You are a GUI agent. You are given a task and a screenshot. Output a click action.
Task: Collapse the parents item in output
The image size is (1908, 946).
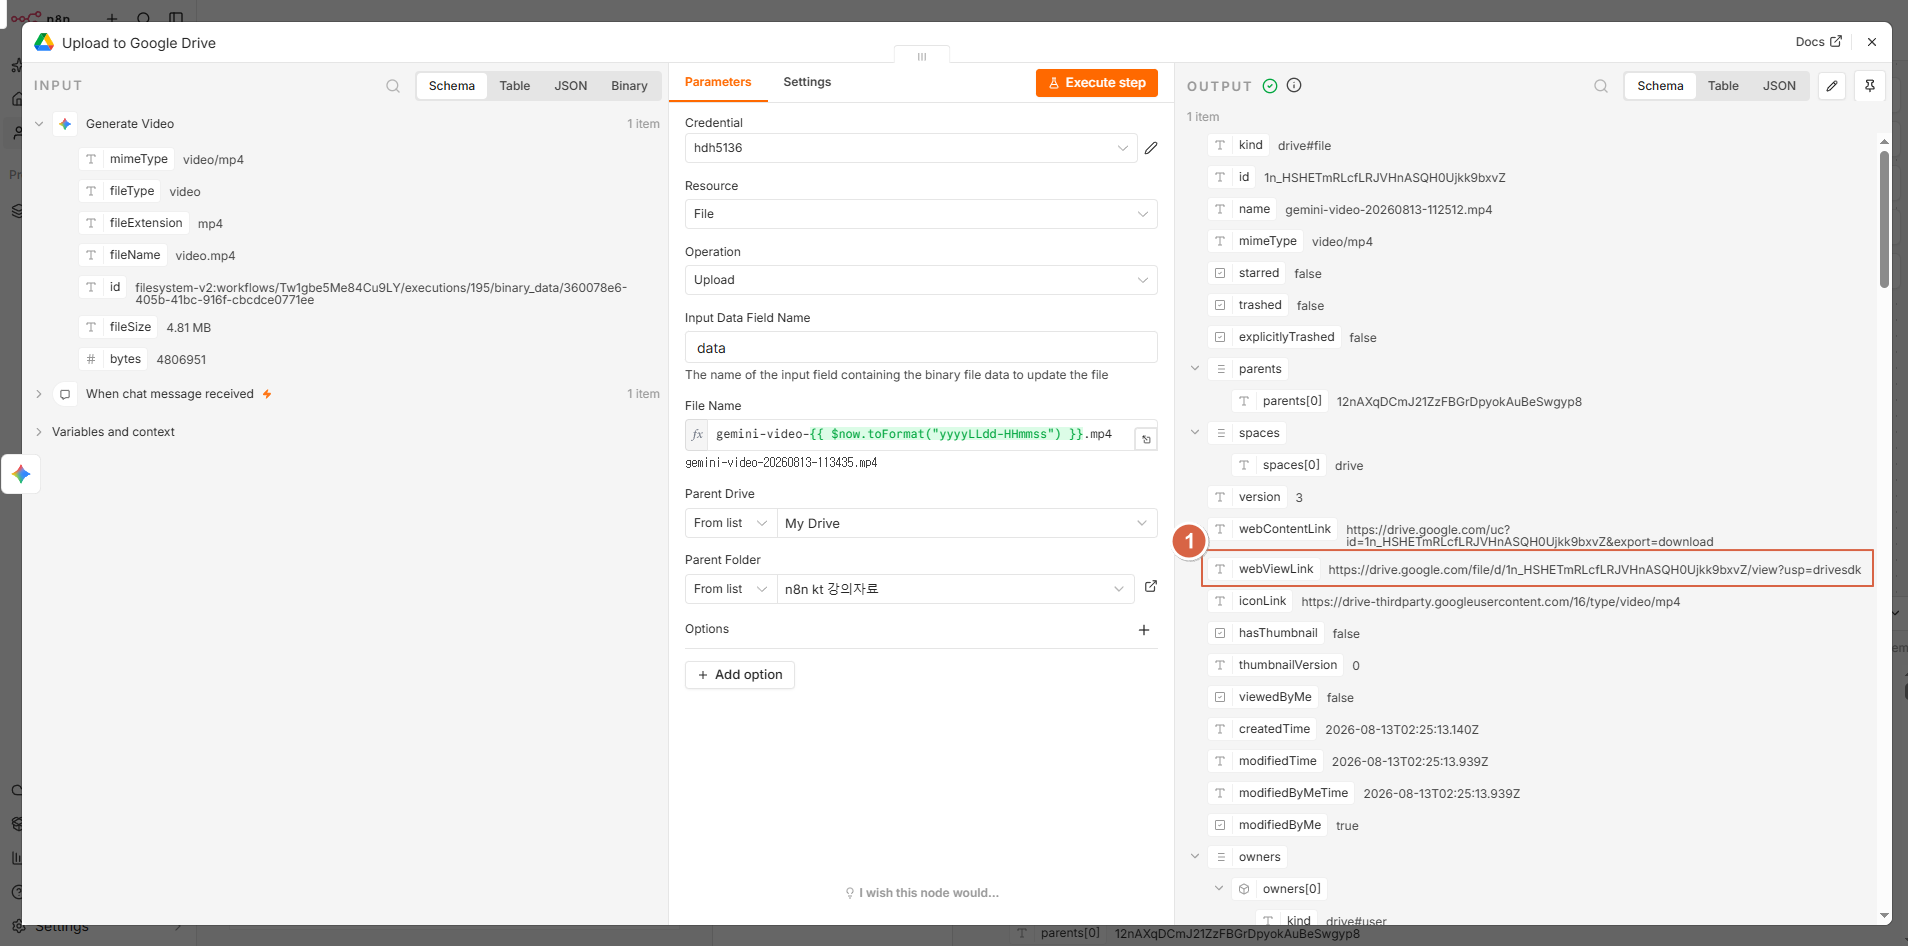tap(1195, 369)
